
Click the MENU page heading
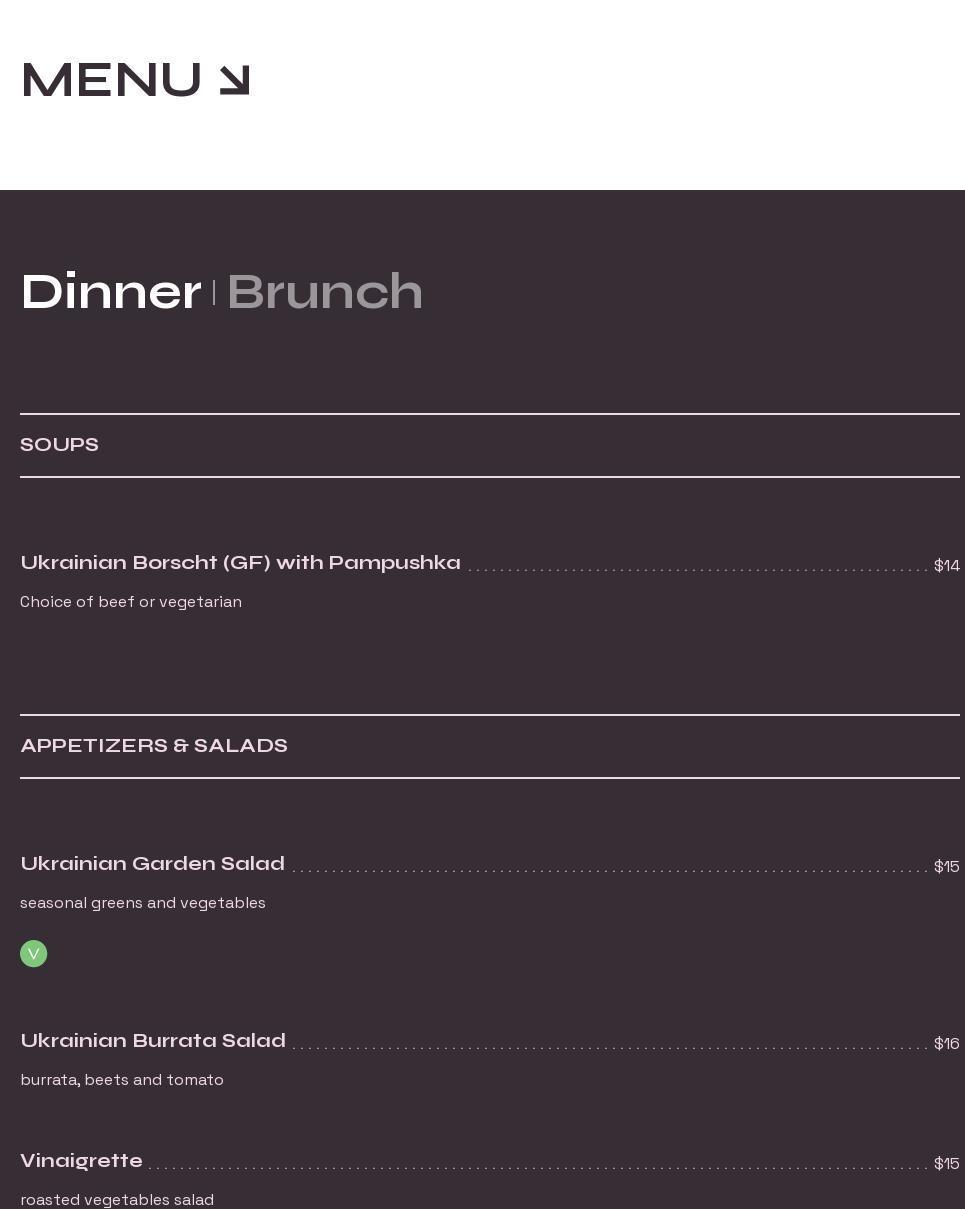[x=111, y=80]
